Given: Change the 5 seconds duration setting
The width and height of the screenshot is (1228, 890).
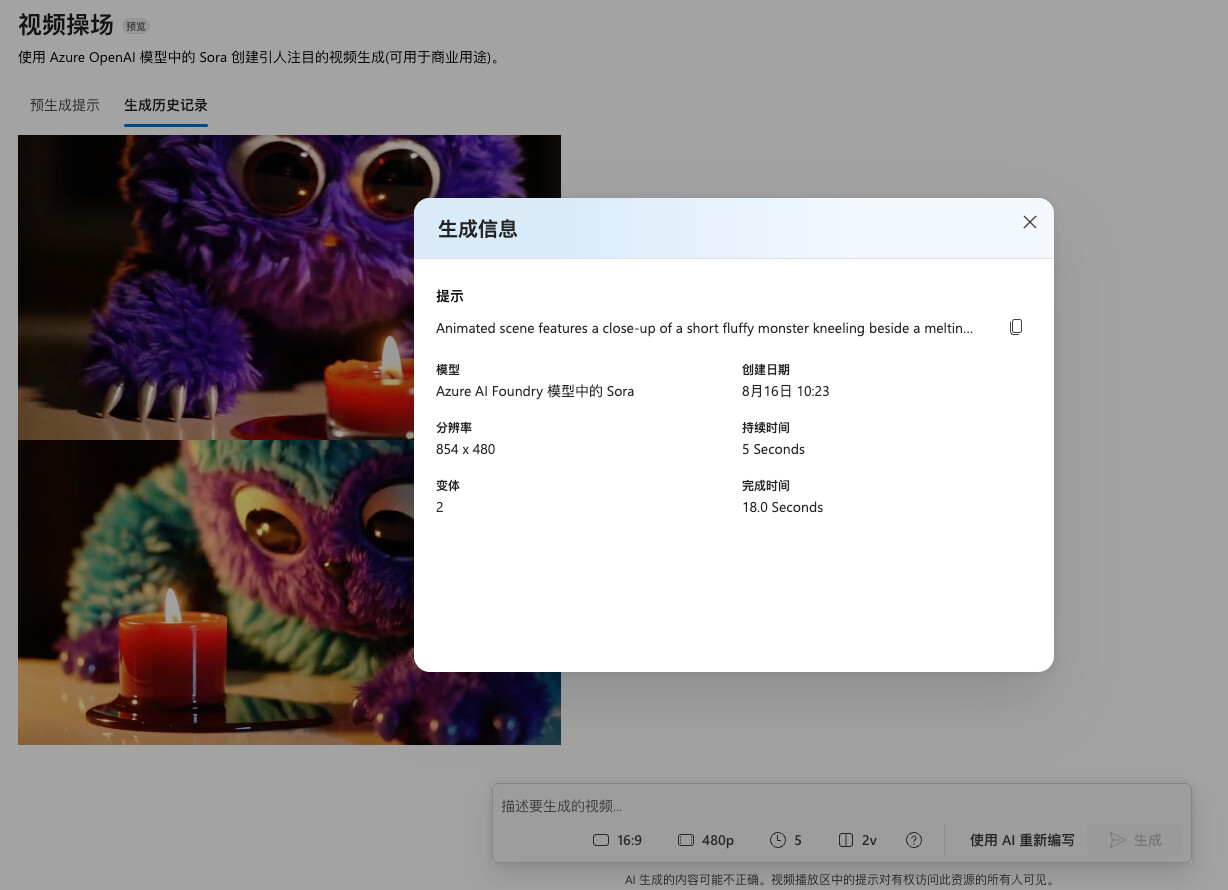Looking at the screenshot, I should 787,840.
